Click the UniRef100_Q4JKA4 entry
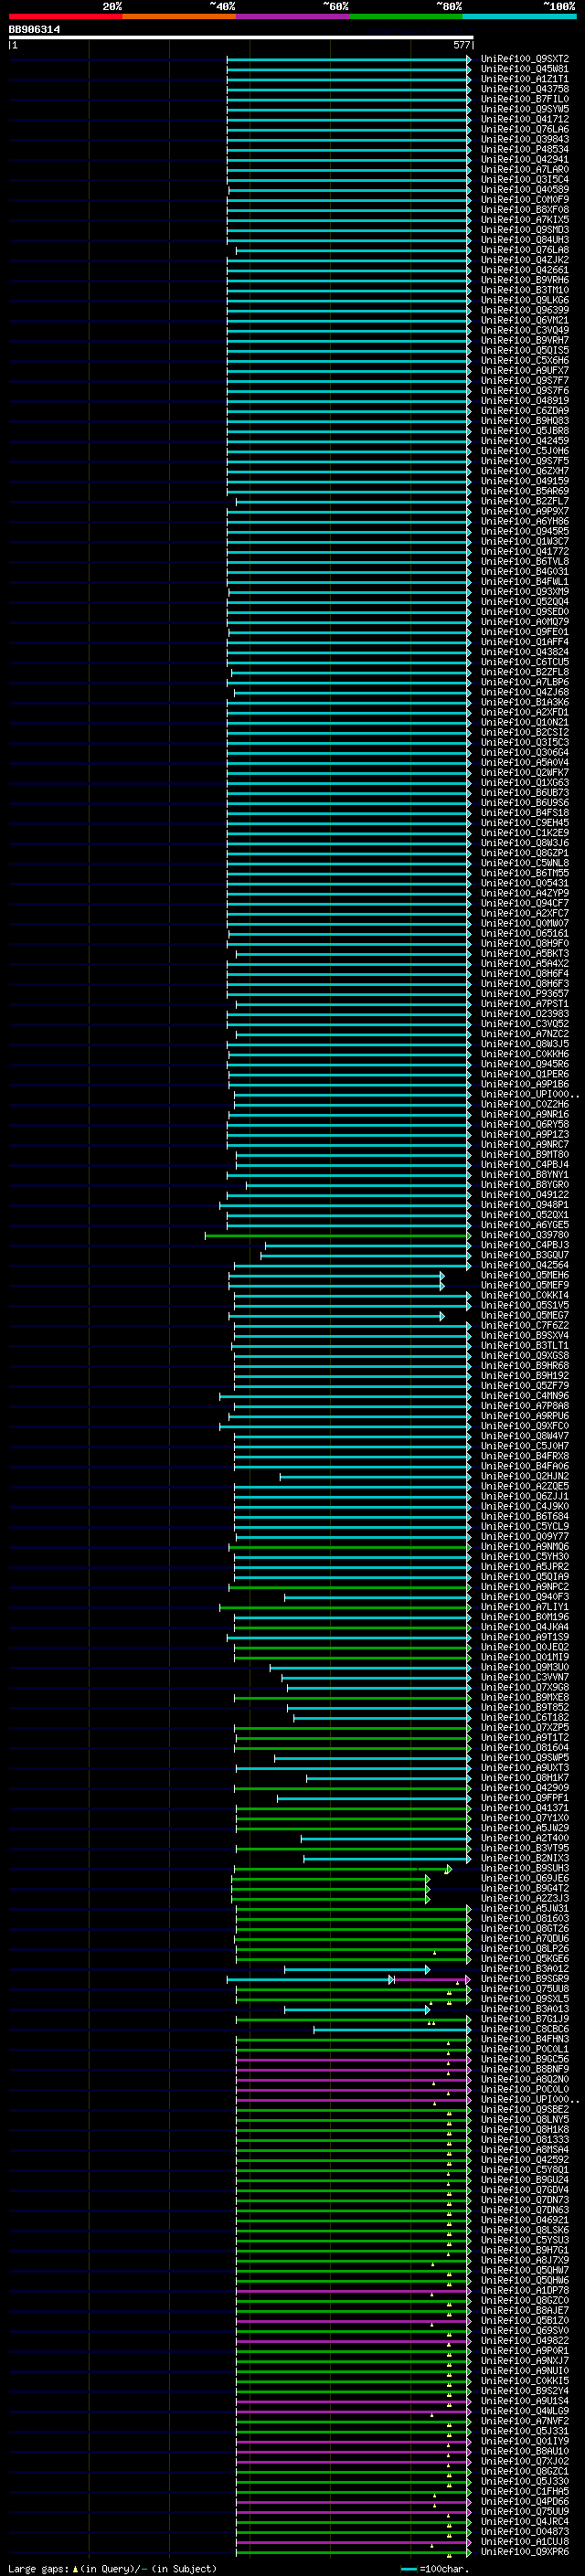 click(x=525, y=1627)
